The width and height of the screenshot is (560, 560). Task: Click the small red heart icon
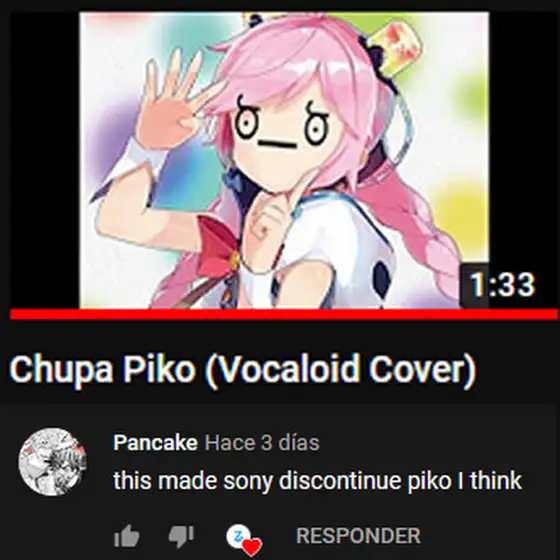[x=252, y=546]
